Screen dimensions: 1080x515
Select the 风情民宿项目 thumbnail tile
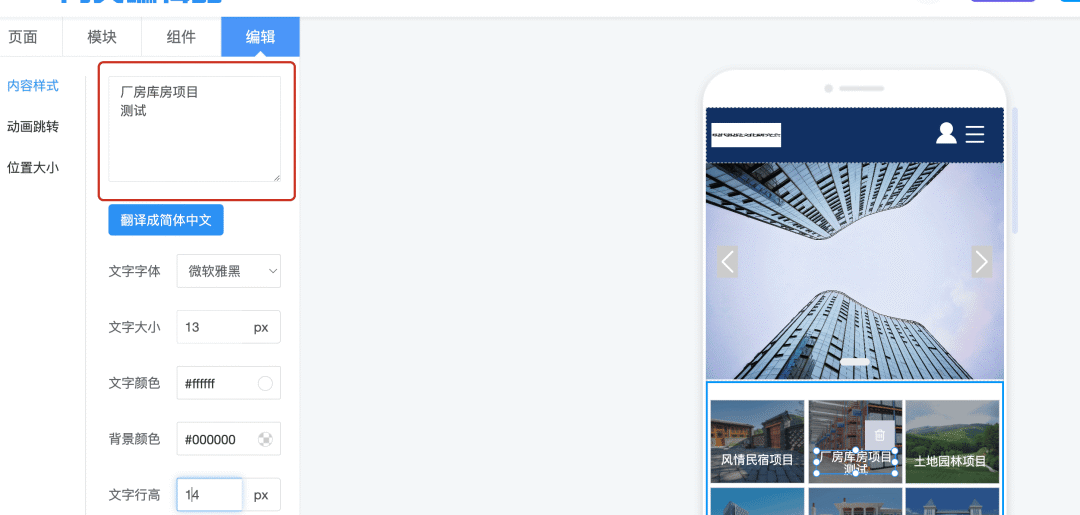[x=757, y=441]
